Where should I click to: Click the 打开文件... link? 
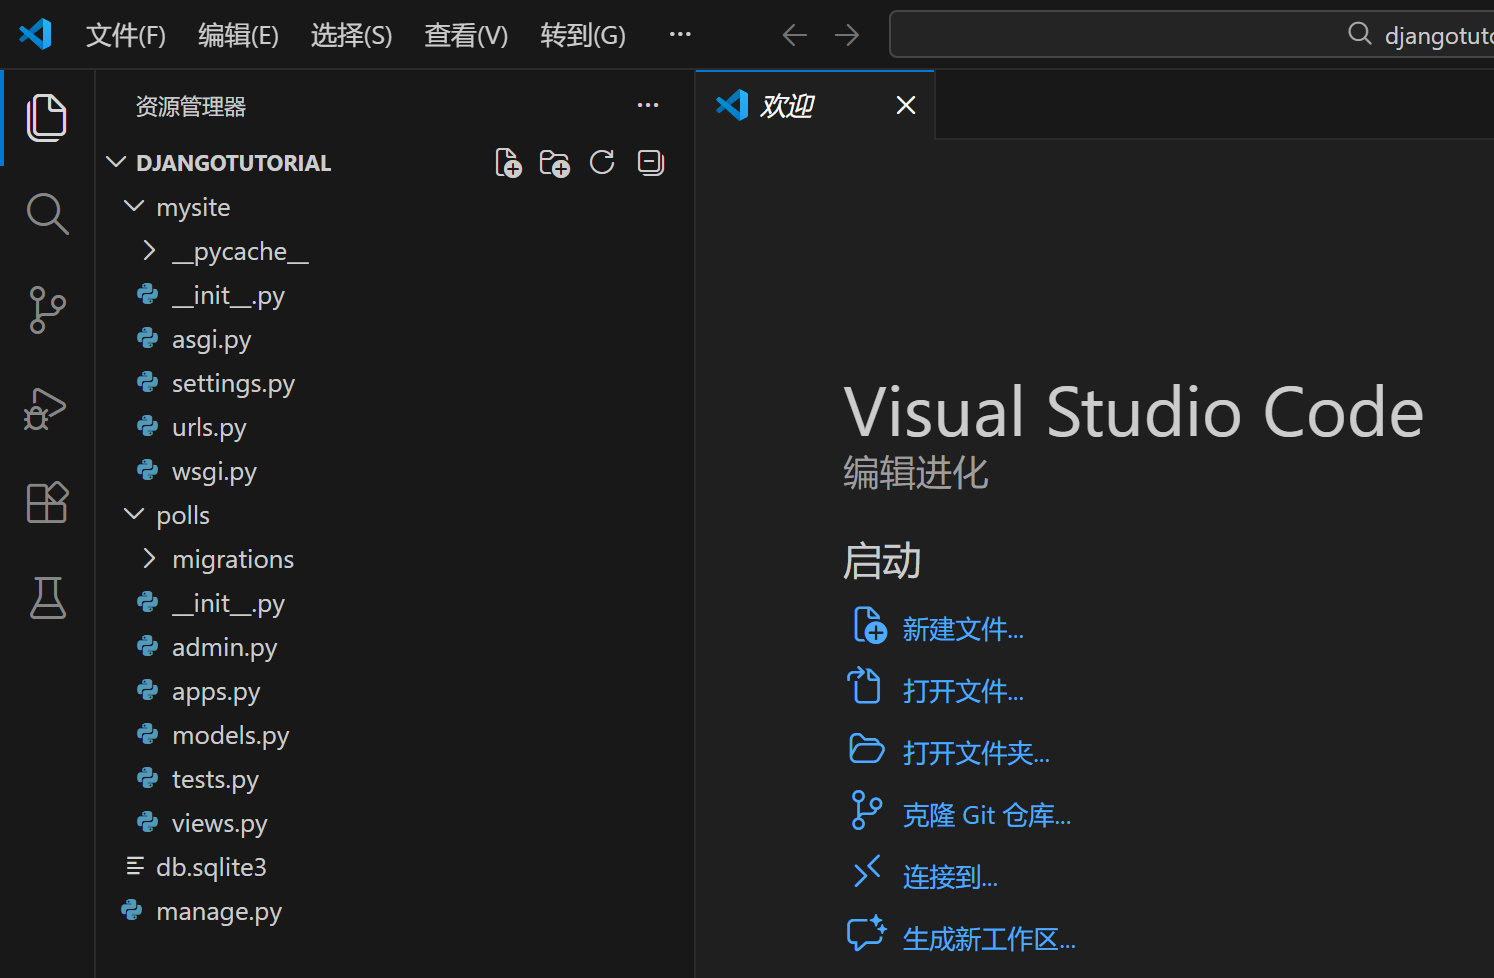coord(962,691)
